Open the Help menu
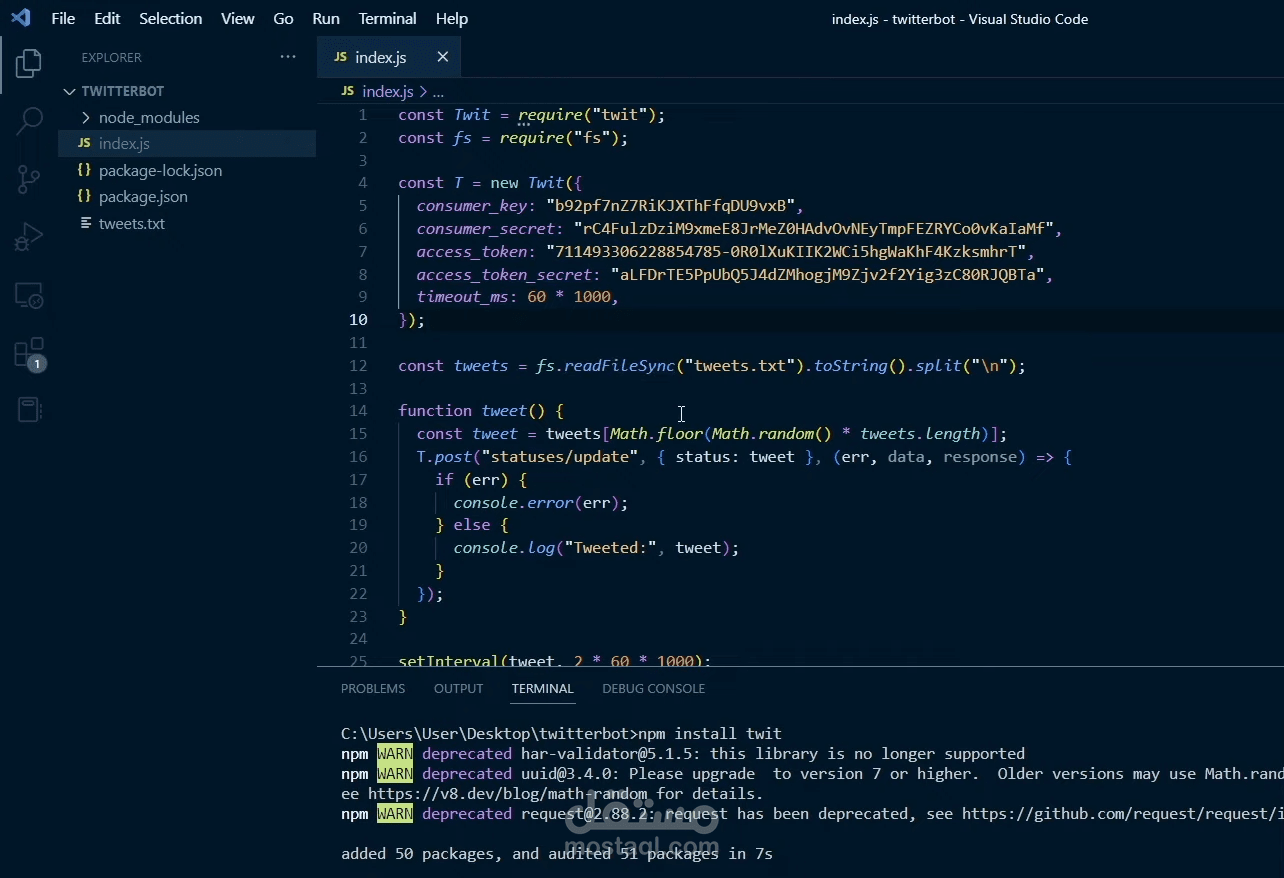This screenshot has width=1284, height=878. pos(452,18)
